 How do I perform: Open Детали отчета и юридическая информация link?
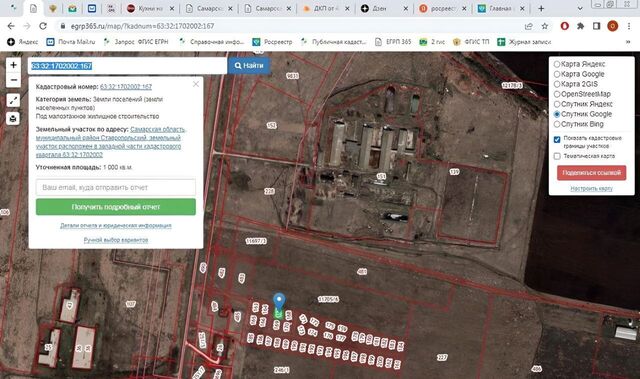[x=116, y=226]
